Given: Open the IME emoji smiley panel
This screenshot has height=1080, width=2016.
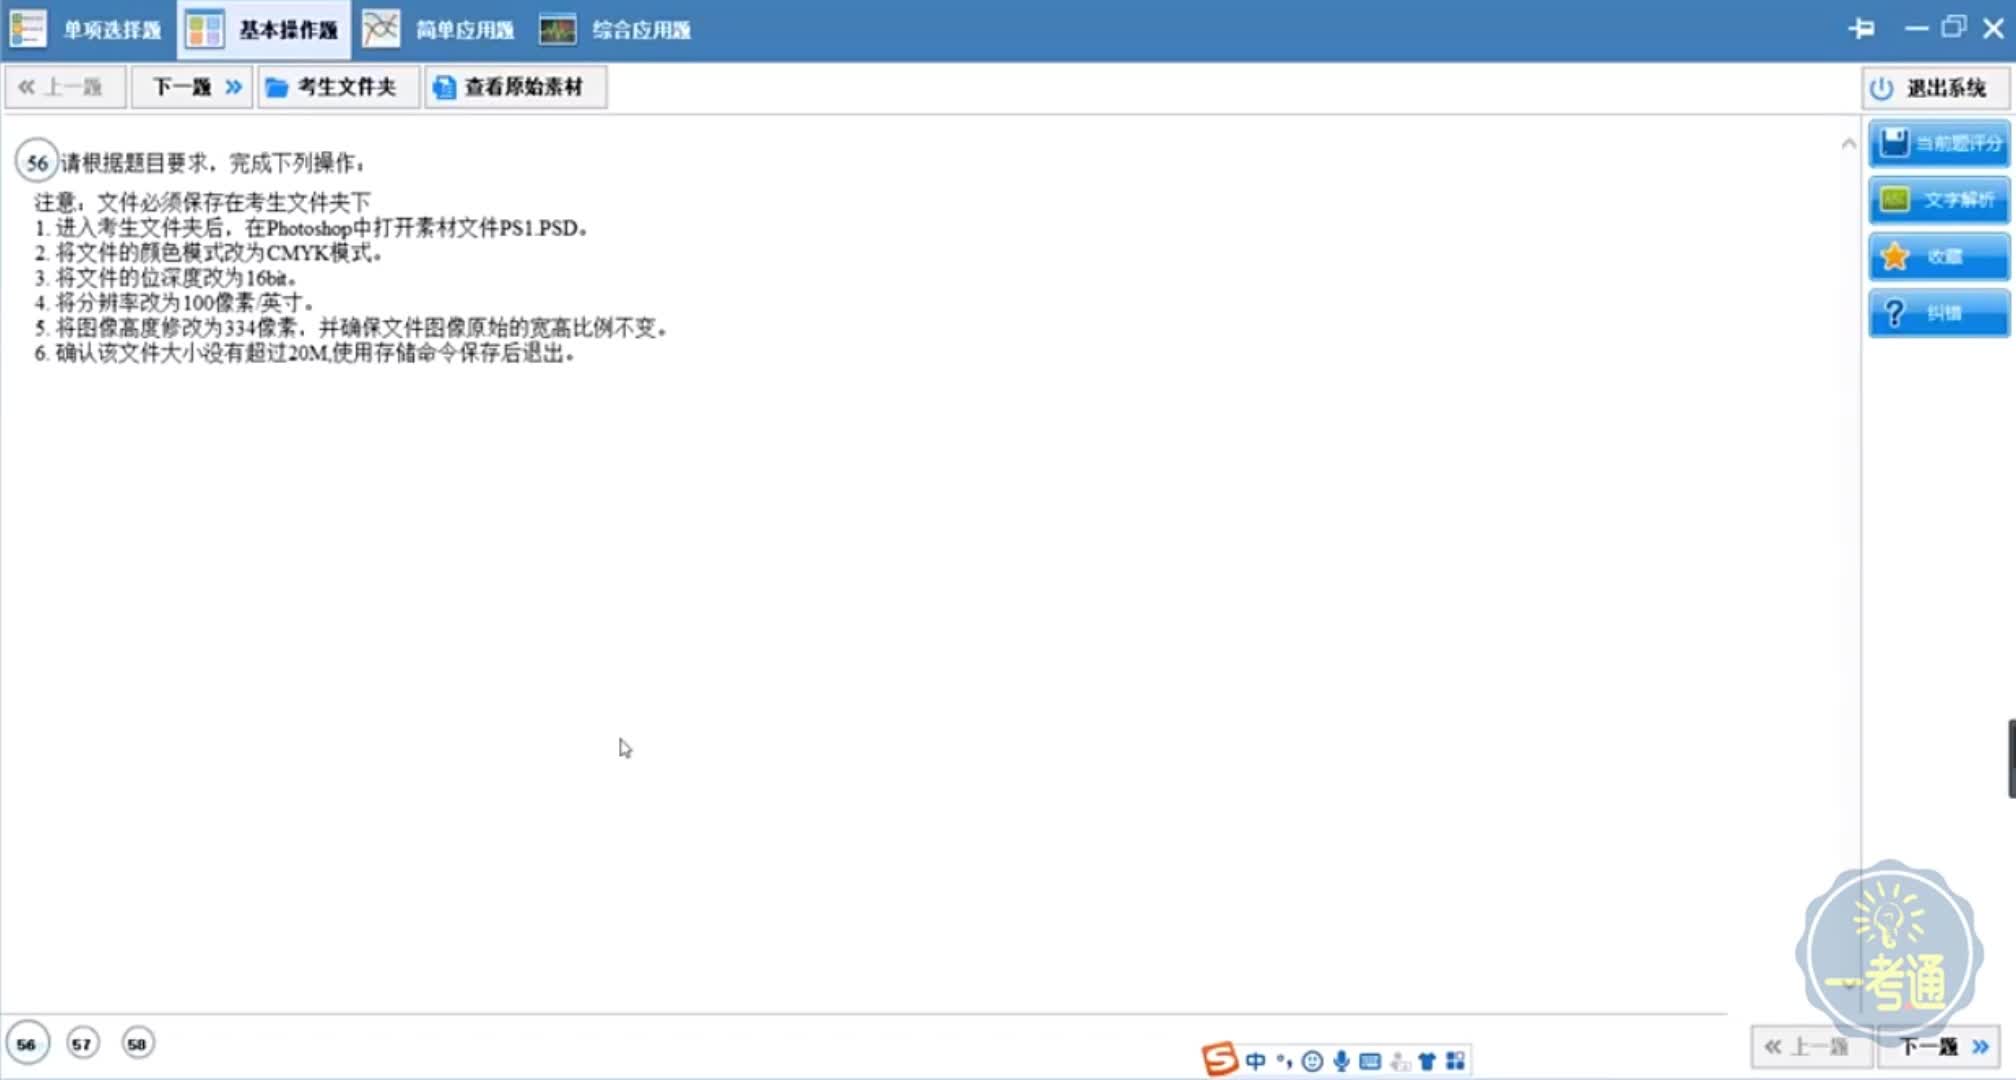Looking at the screenshot, I should coord(1313,1061).
